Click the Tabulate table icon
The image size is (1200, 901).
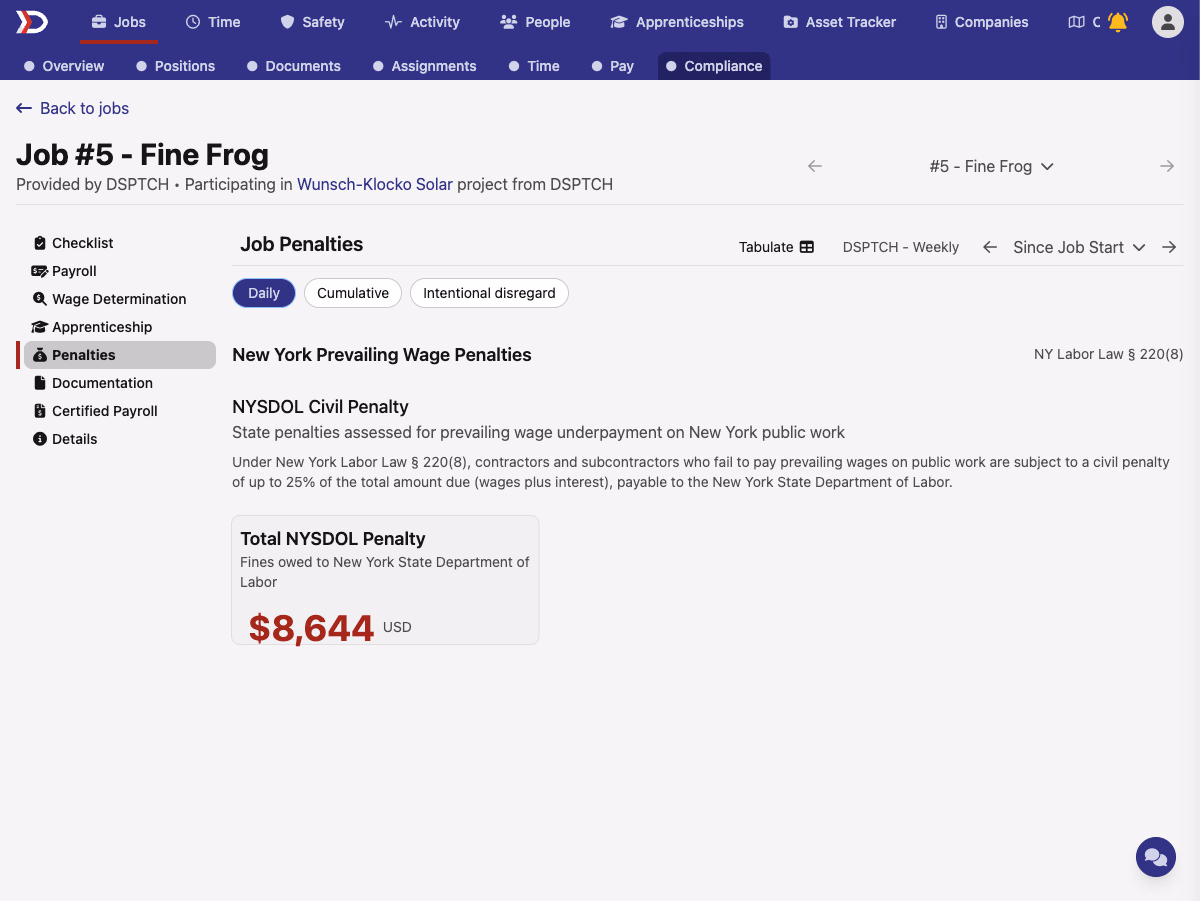807,247
